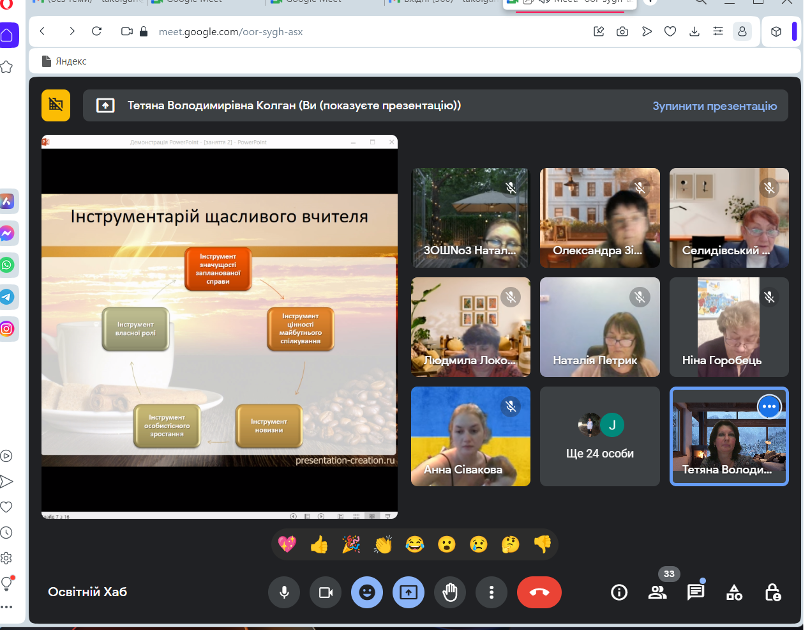Leave the call with red hang-up button
Screen dimensions: 805x630
539,593
